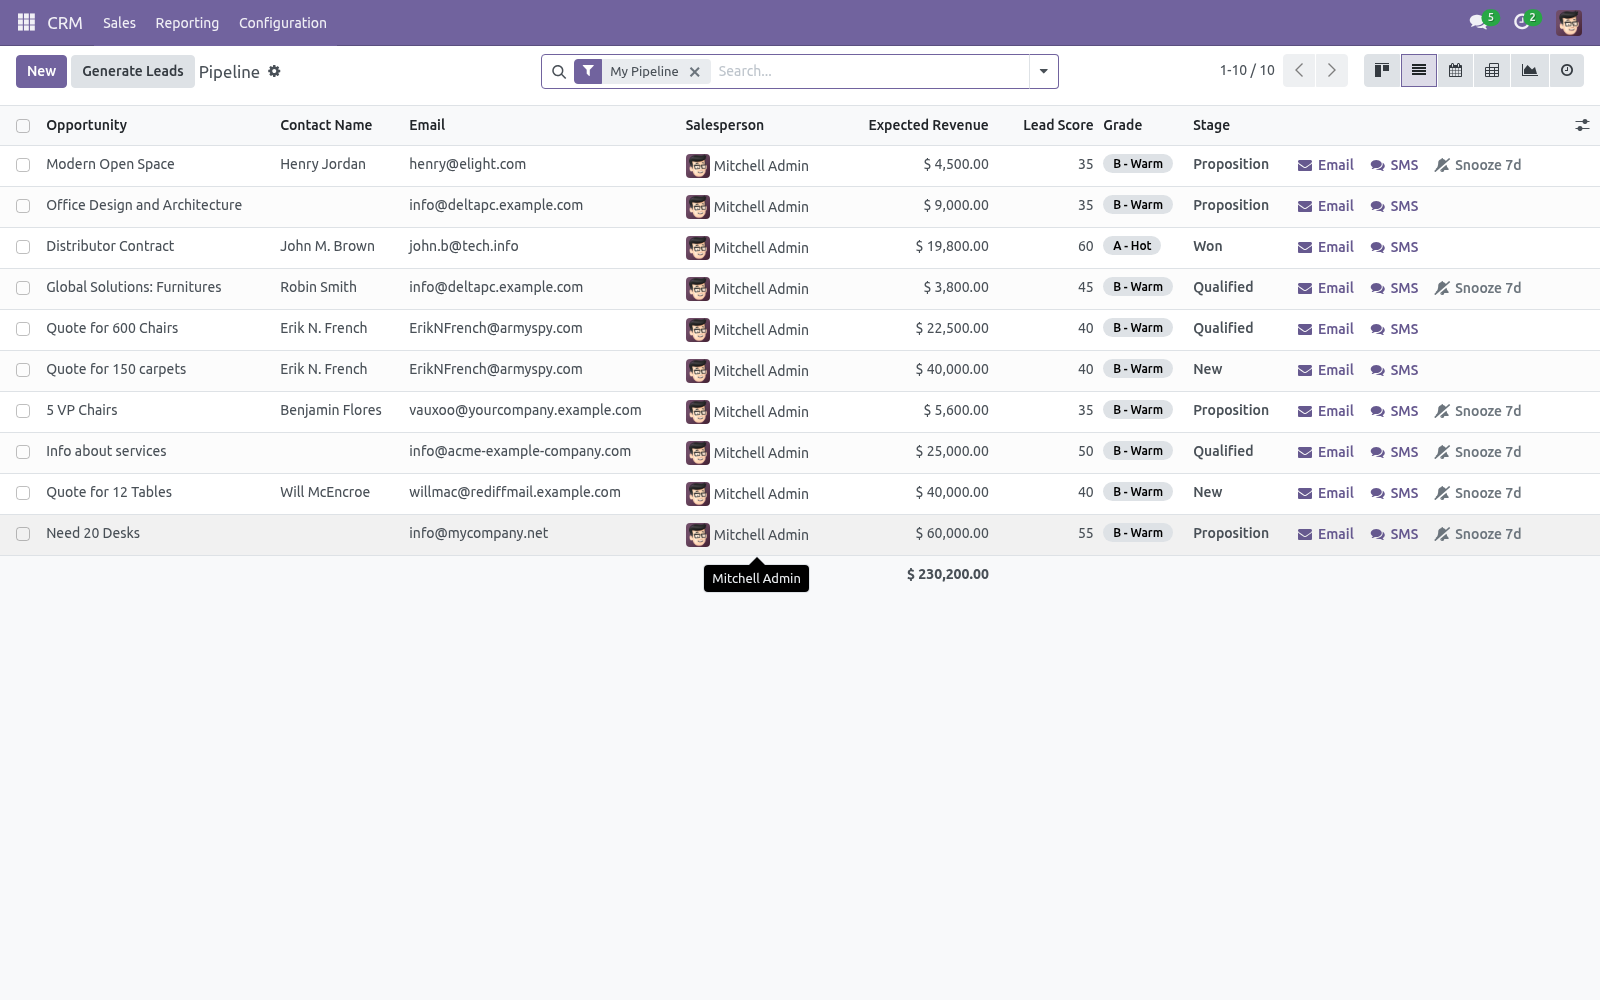This screenshot has width=1600, height=1000.
Task: Focus the search input field
Action: tap(868, 71)
